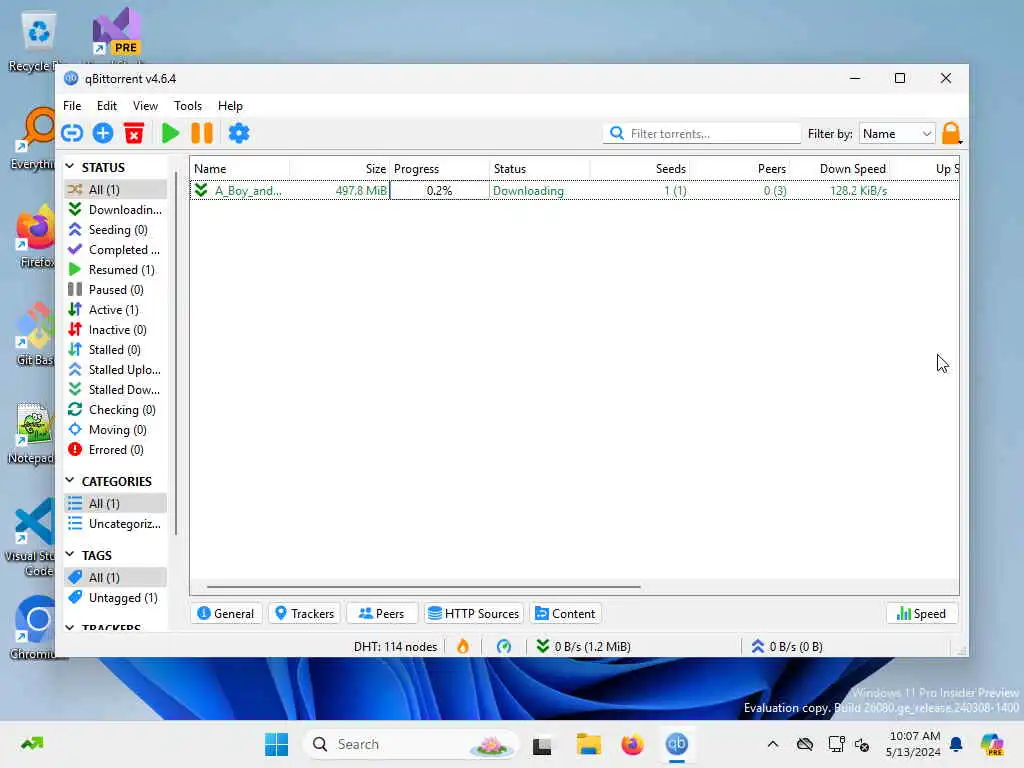Click DHT: 114 nodes in status bar
1024x768 pixels.
pos(395,647)
